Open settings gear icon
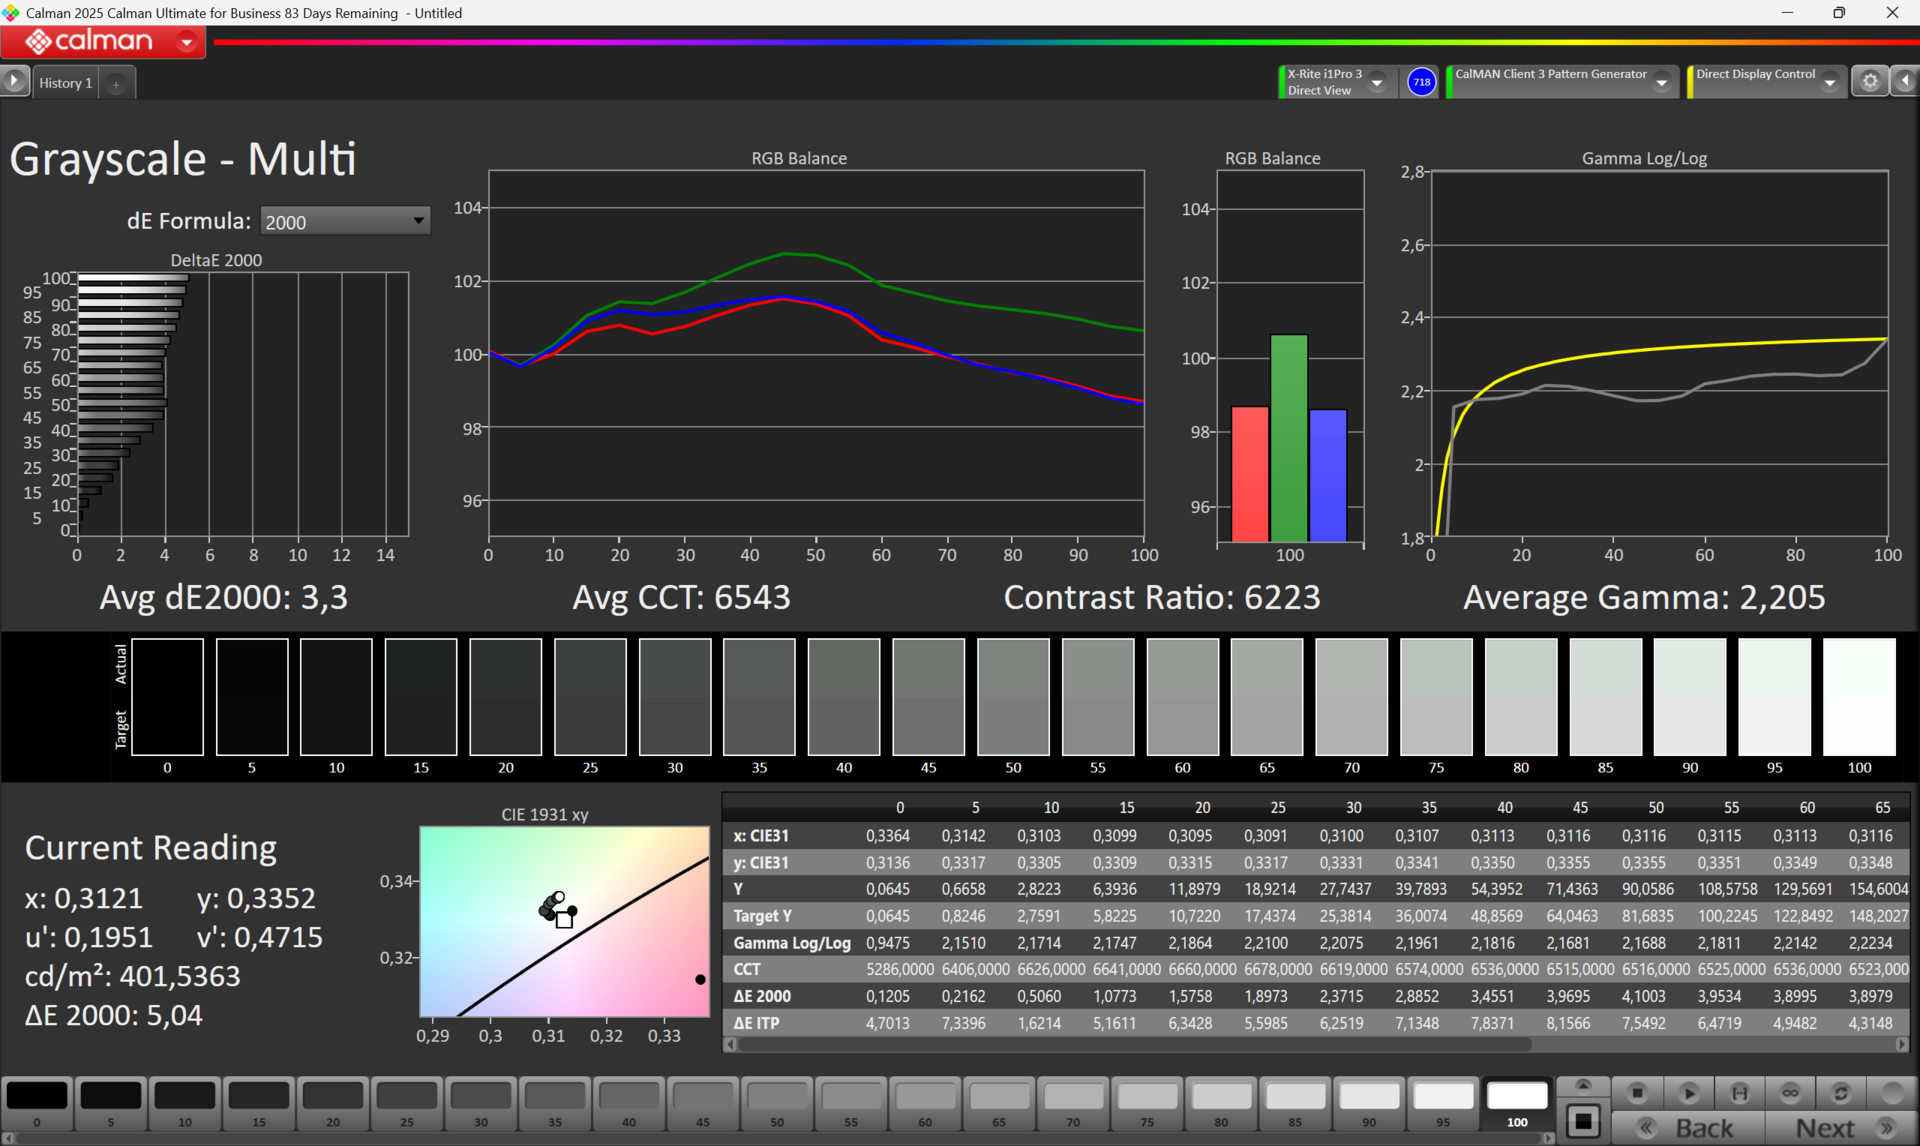 point(1869,82)
